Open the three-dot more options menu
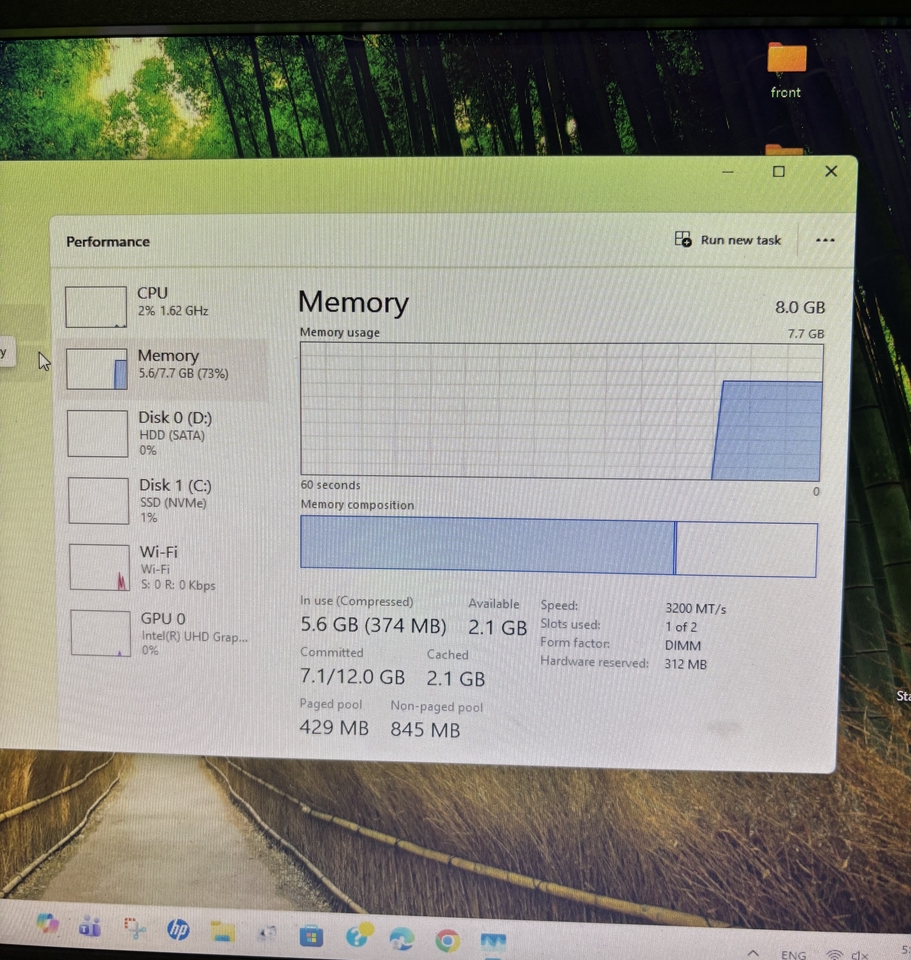This screenshot has width=911, height=960. click(x=825, y=240)
